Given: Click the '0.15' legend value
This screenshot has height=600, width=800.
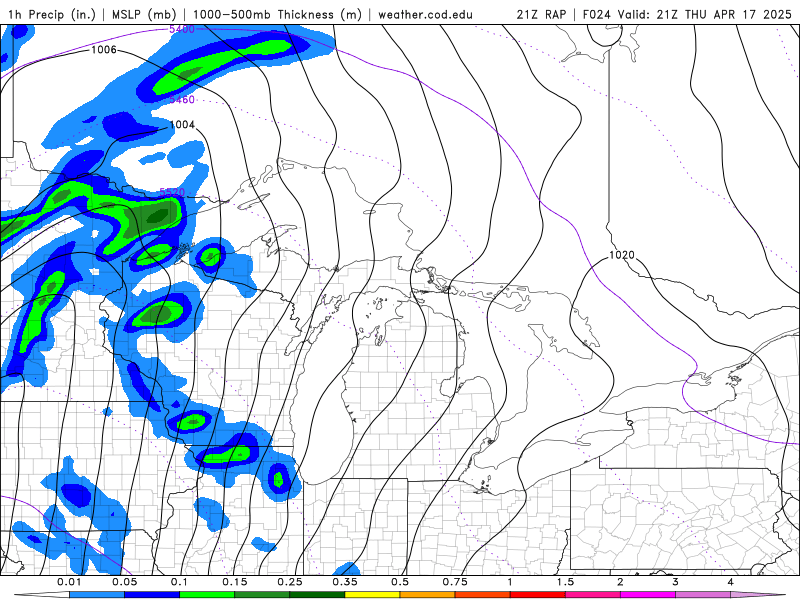Looking at the screenshot, I should pyautogui.click(x=235, y=582).
